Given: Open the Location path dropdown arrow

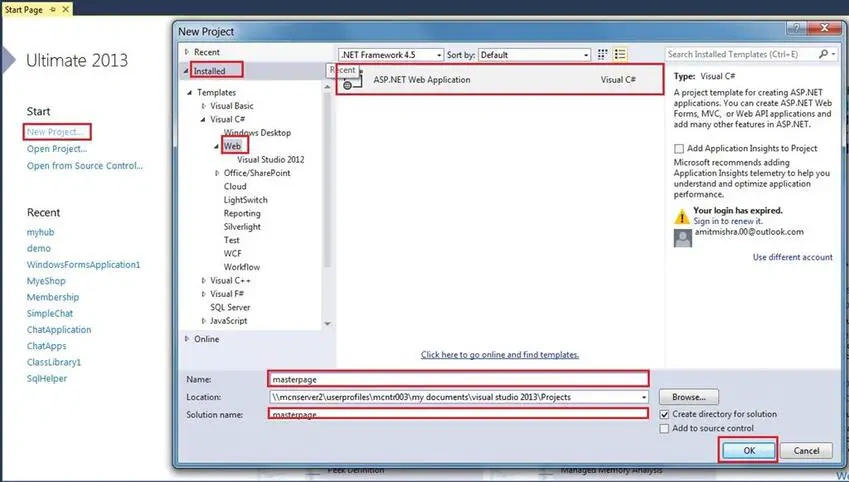Looking at the screenshot, I should (x=643, y=397).
